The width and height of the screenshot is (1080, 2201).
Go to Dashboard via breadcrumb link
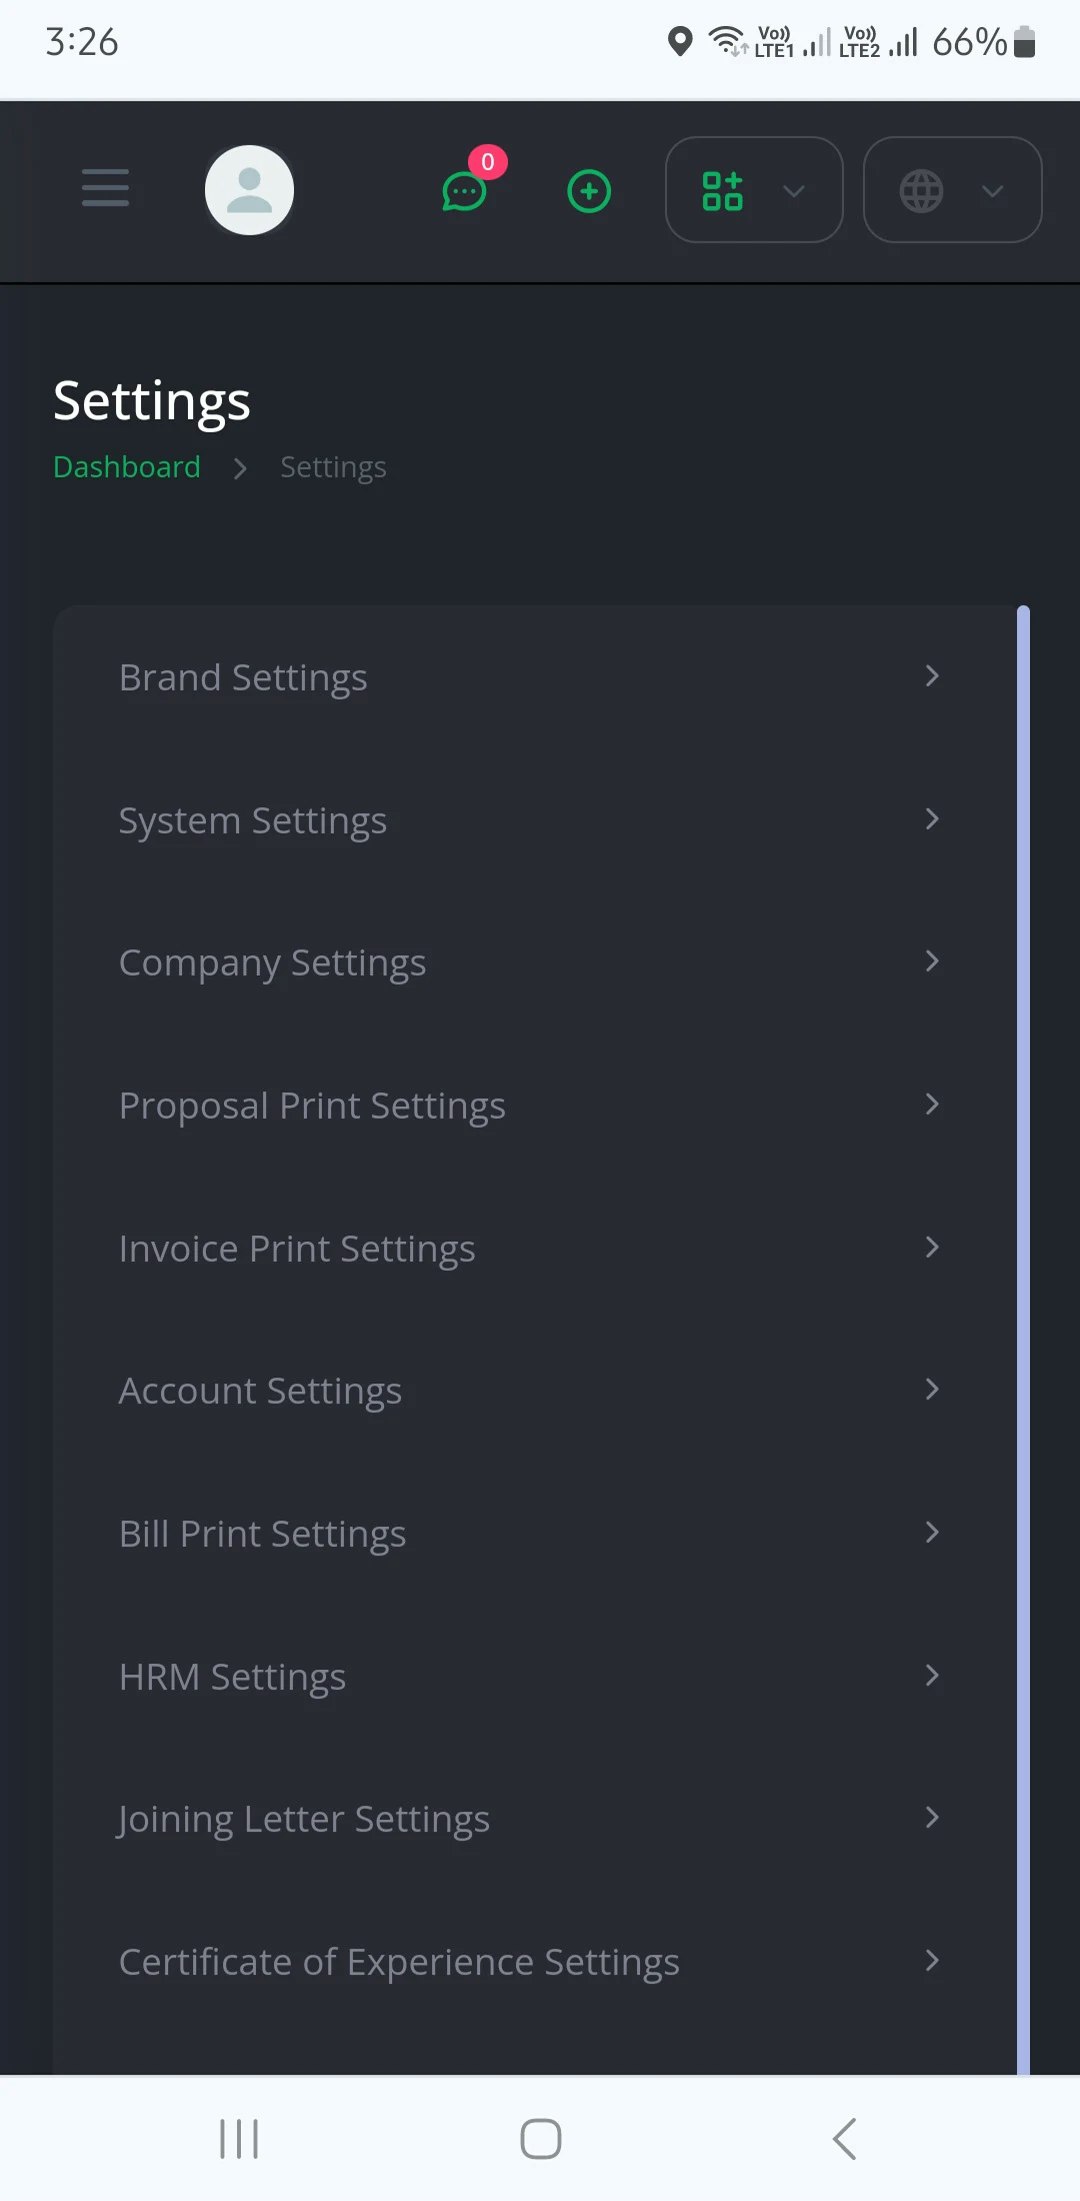tap(127, 467)
